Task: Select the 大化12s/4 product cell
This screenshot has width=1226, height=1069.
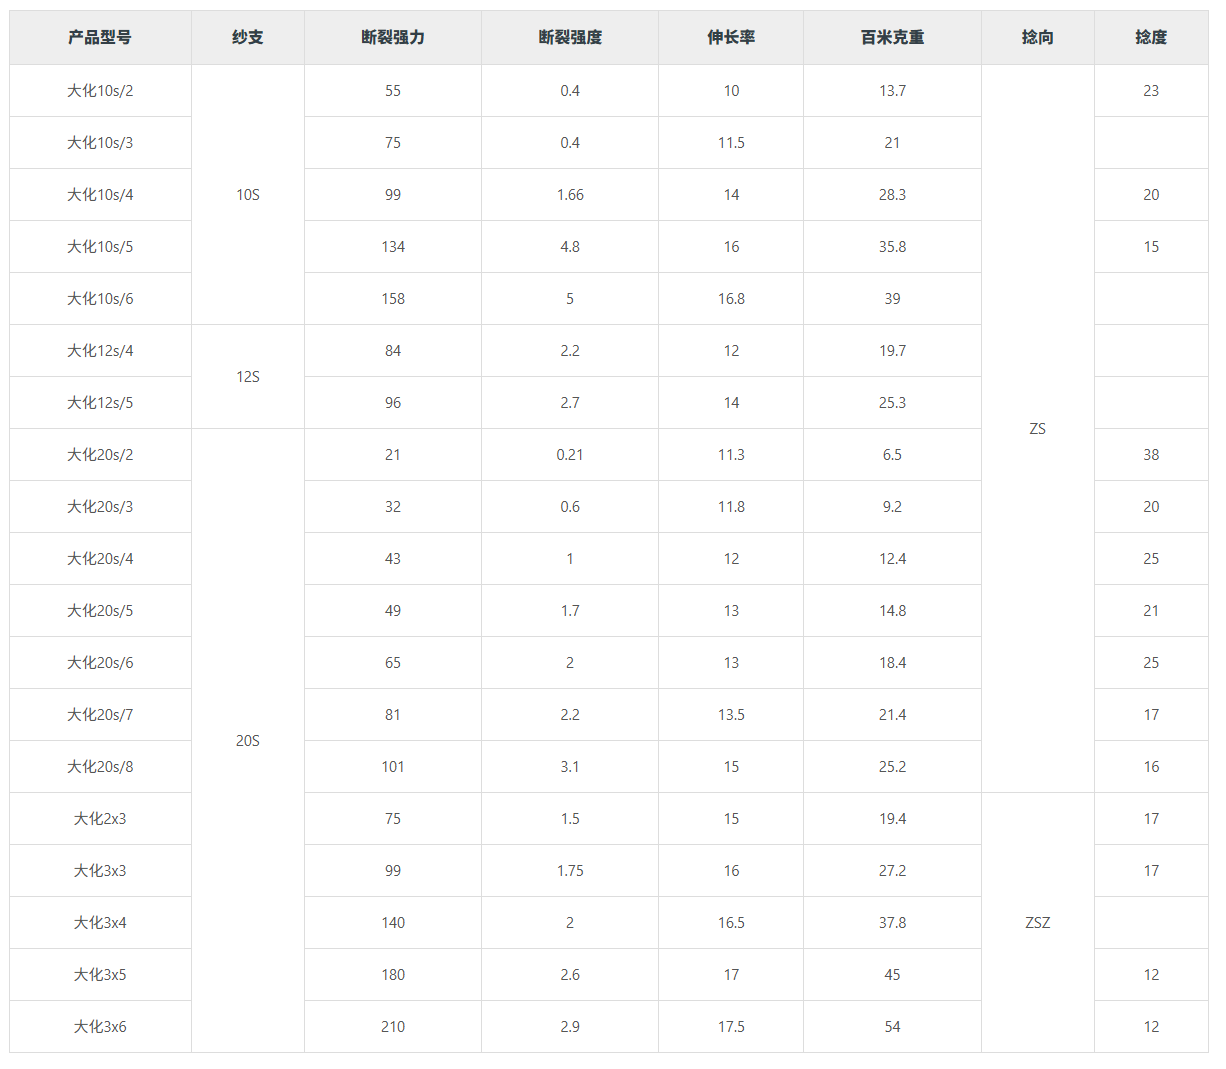Action: click(100, 351)
